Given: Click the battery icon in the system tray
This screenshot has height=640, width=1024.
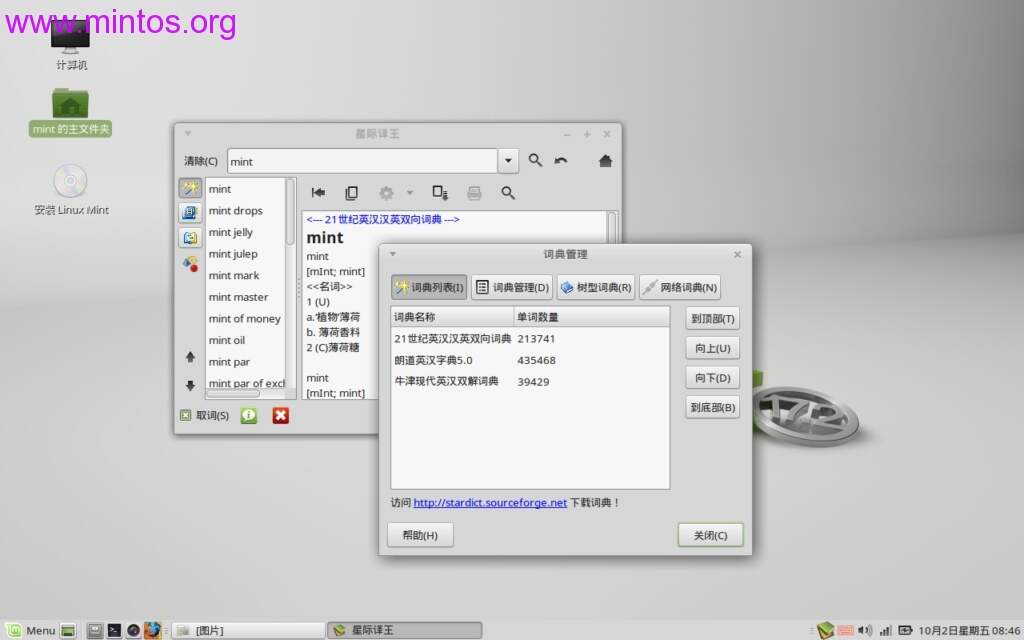Looking at the screenshot, I should (x=905, y=630).
